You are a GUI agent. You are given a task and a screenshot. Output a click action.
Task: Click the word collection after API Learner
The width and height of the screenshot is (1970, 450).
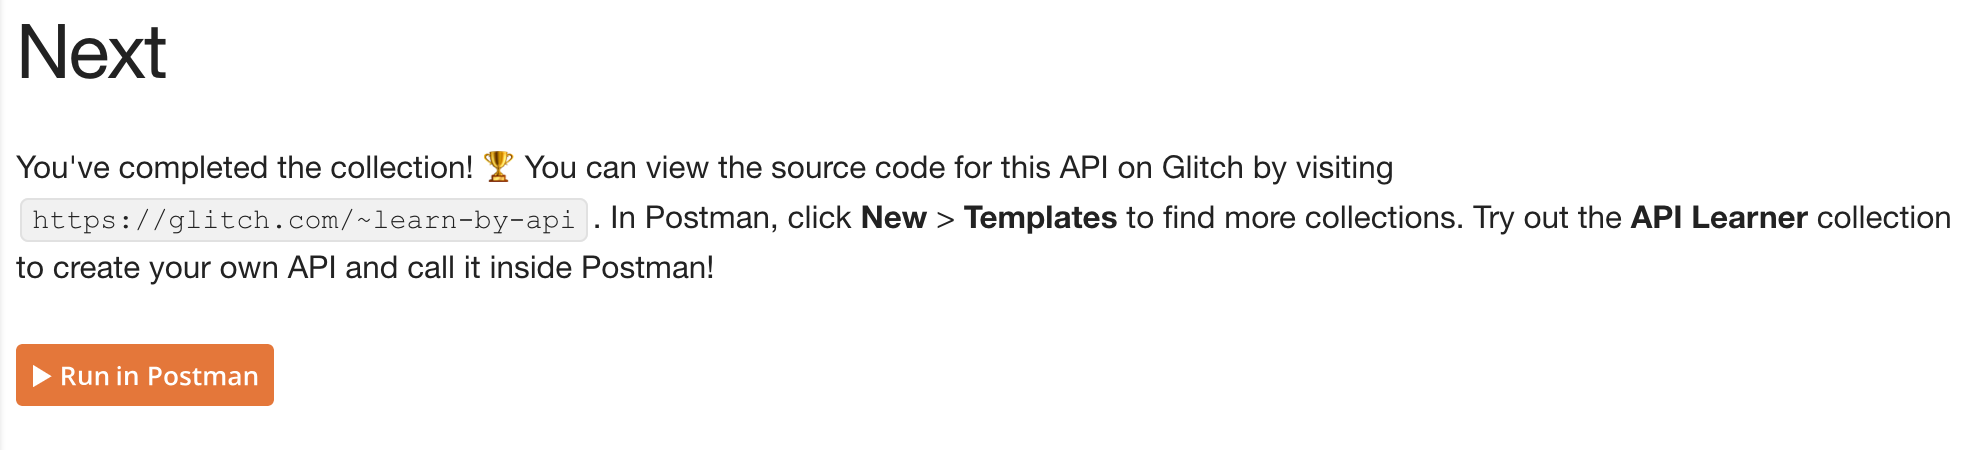click(x=1884, y=217)
